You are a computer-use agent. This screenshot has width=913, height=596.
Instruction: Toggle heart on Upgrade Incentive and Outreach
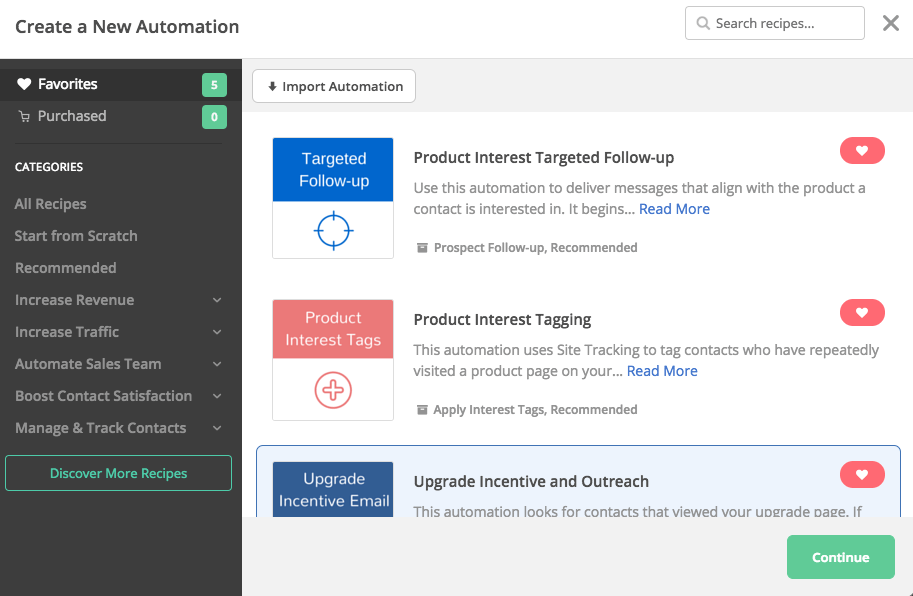862,474
